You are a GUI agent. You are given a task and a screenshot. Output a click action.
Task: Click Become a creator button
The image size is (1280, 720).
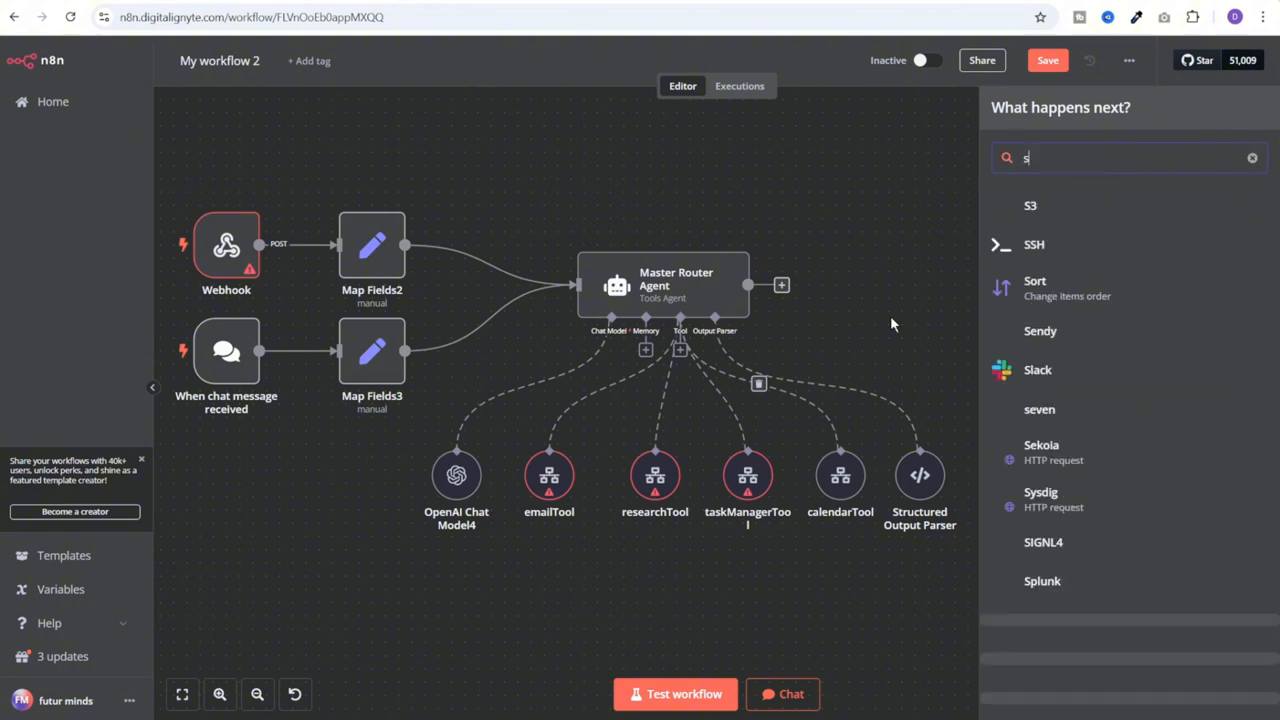[x=75, y=511]
